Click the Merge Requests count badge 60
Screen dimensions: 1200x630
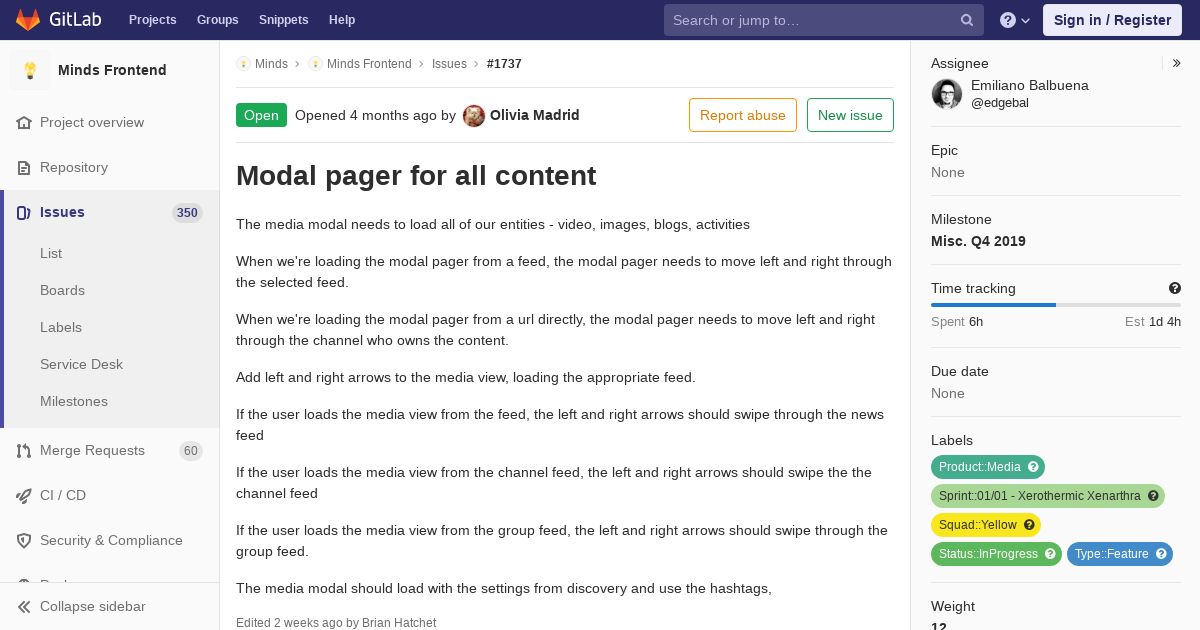coord(191,451)
